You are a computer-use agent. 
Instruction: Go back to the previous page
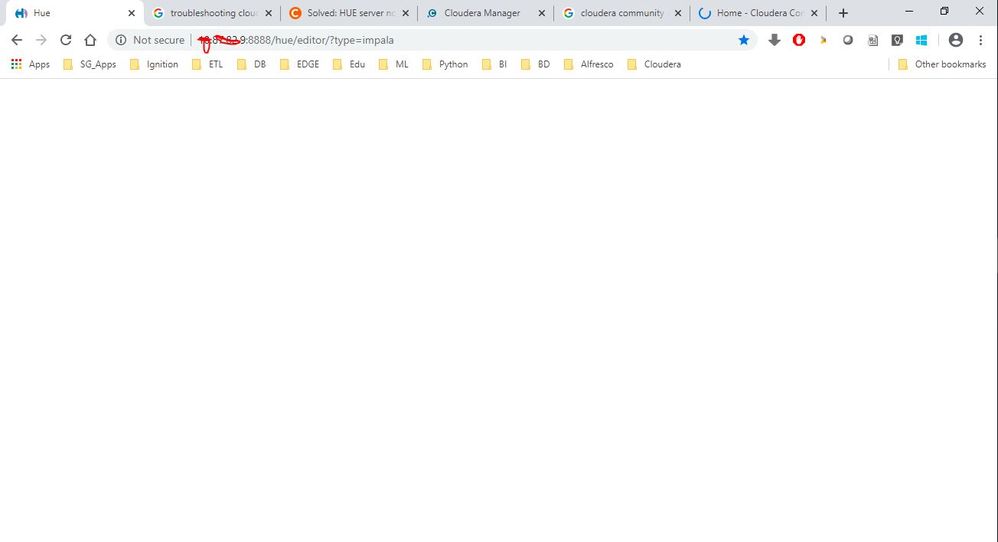tap(17, 40)
